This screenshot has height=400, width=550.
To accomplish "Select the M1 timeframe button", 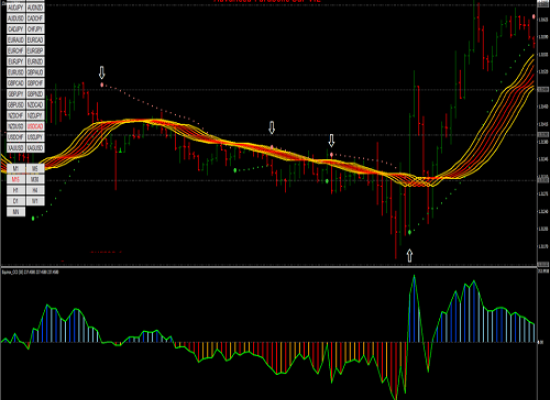I will click(16, 169).
